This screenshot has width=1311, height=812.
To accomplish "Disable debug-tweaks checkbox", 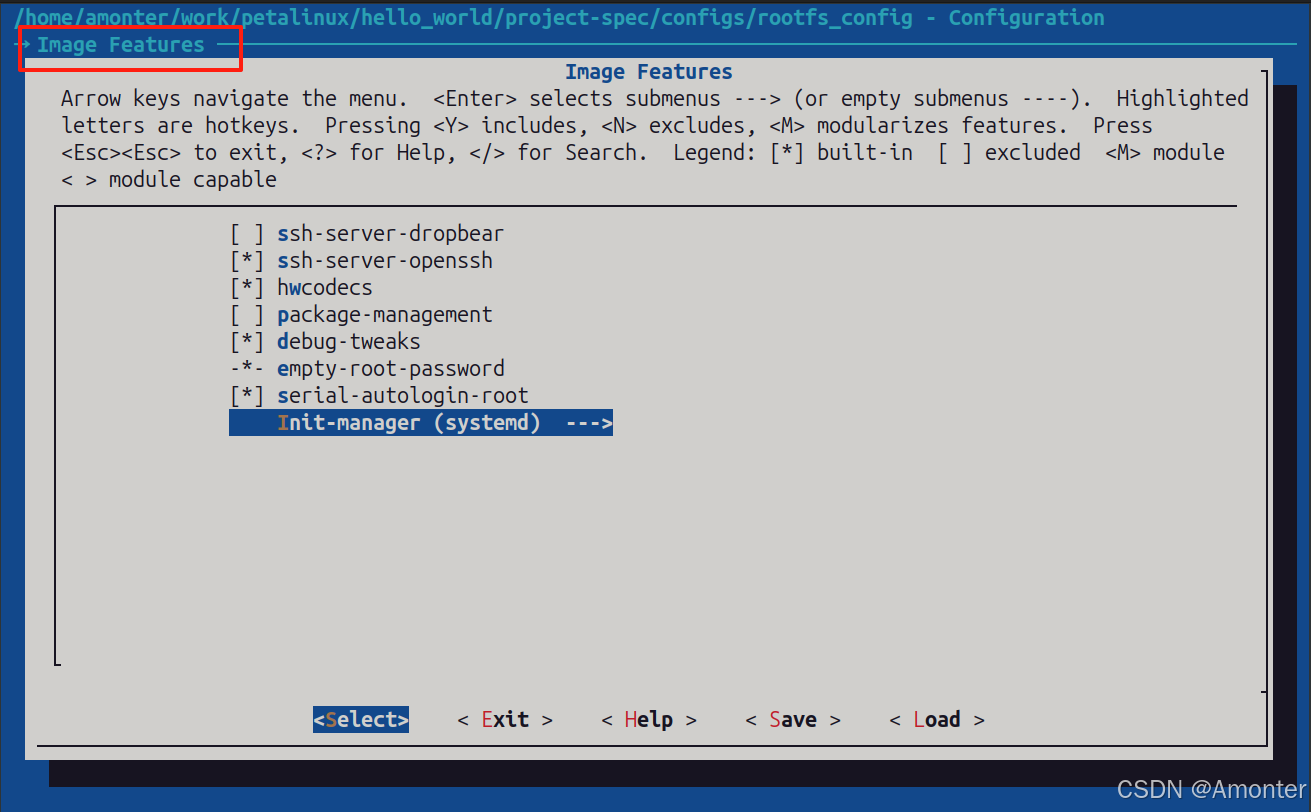I will [247, 342].
